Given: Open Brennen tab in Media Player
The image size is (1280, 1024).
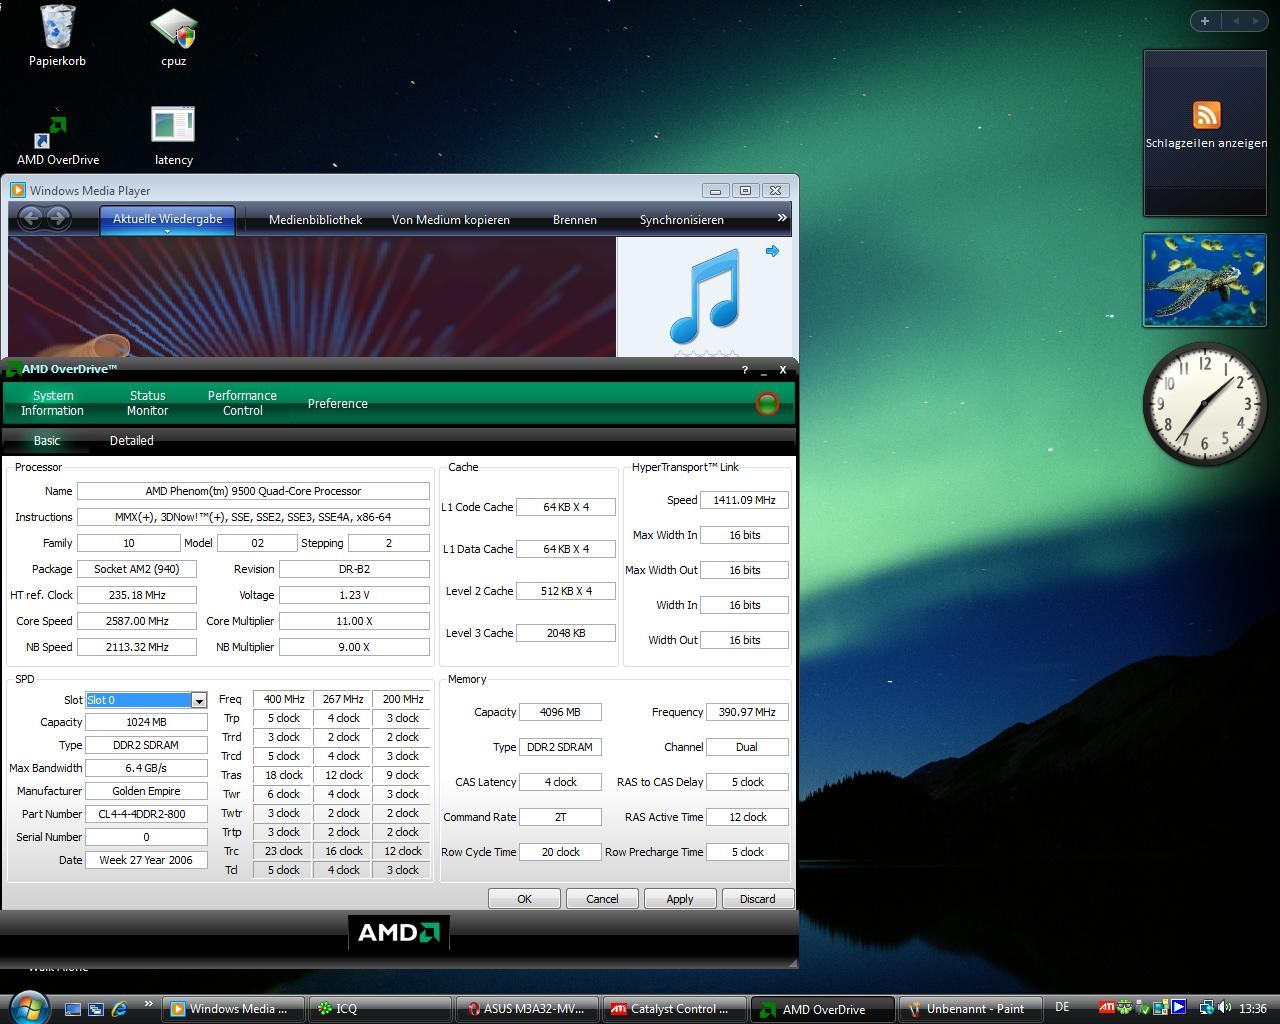Looking at the screenshot, I should [x=574, y=220].
